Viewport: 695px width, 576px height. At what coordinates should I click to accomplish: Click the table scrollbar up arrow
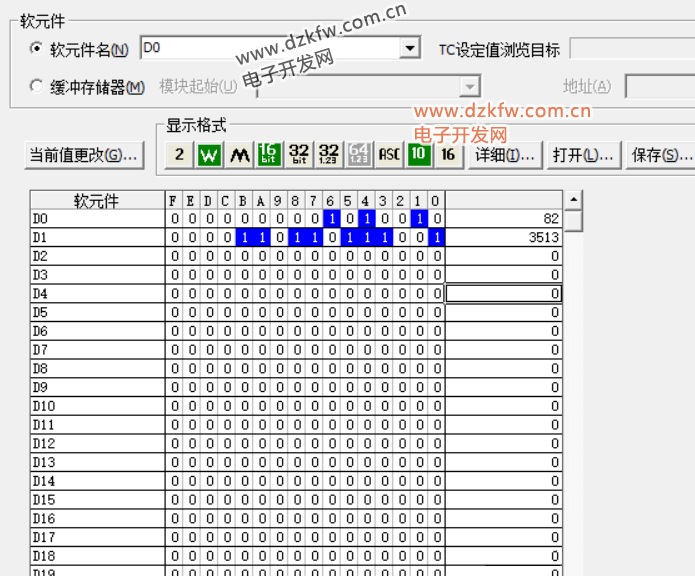pyautogui.click(x=573, y=200)
